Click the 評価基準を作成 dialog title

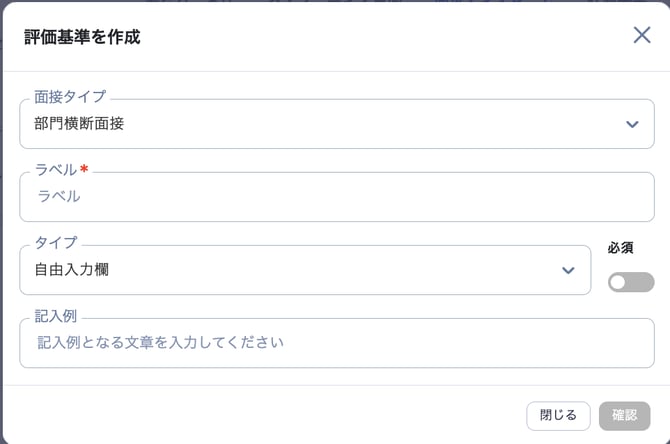[x=82, y=37]
